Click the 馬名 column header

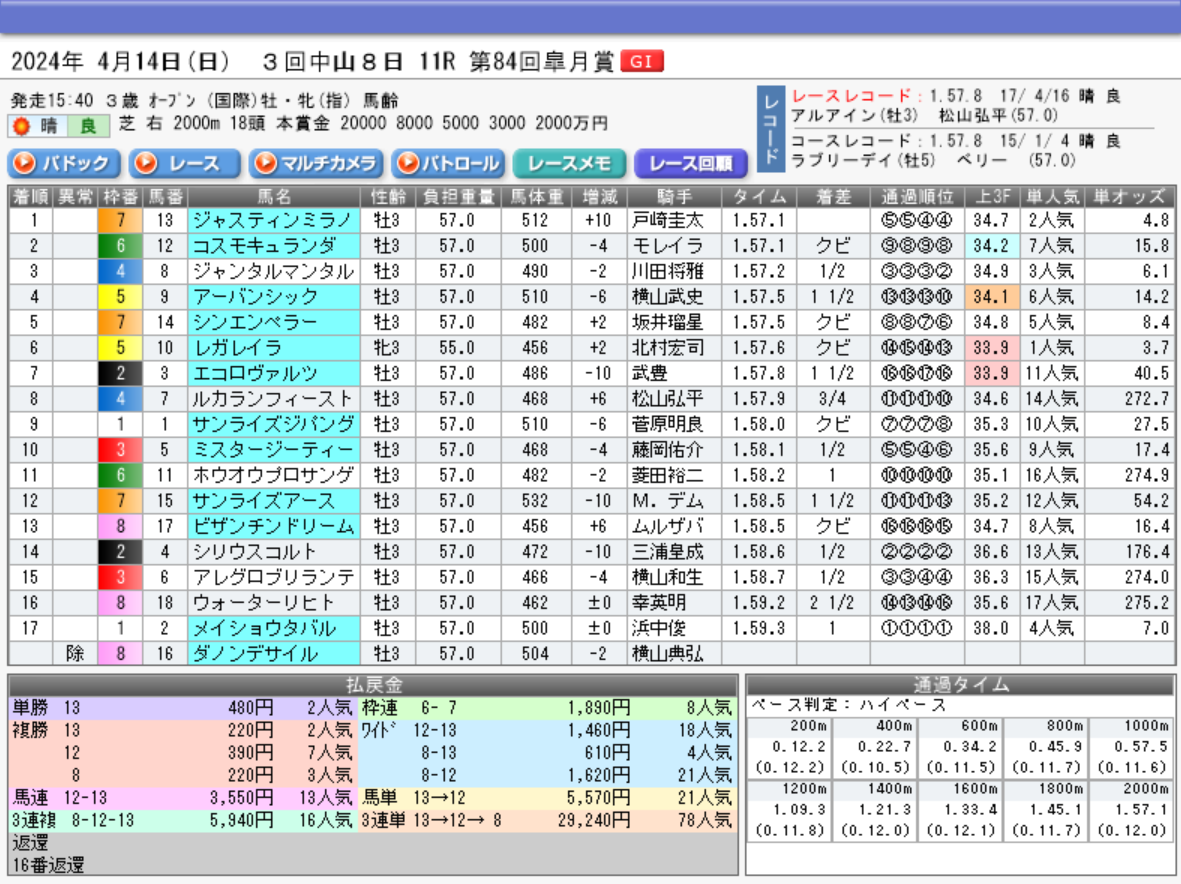click(x=274, y=197)
